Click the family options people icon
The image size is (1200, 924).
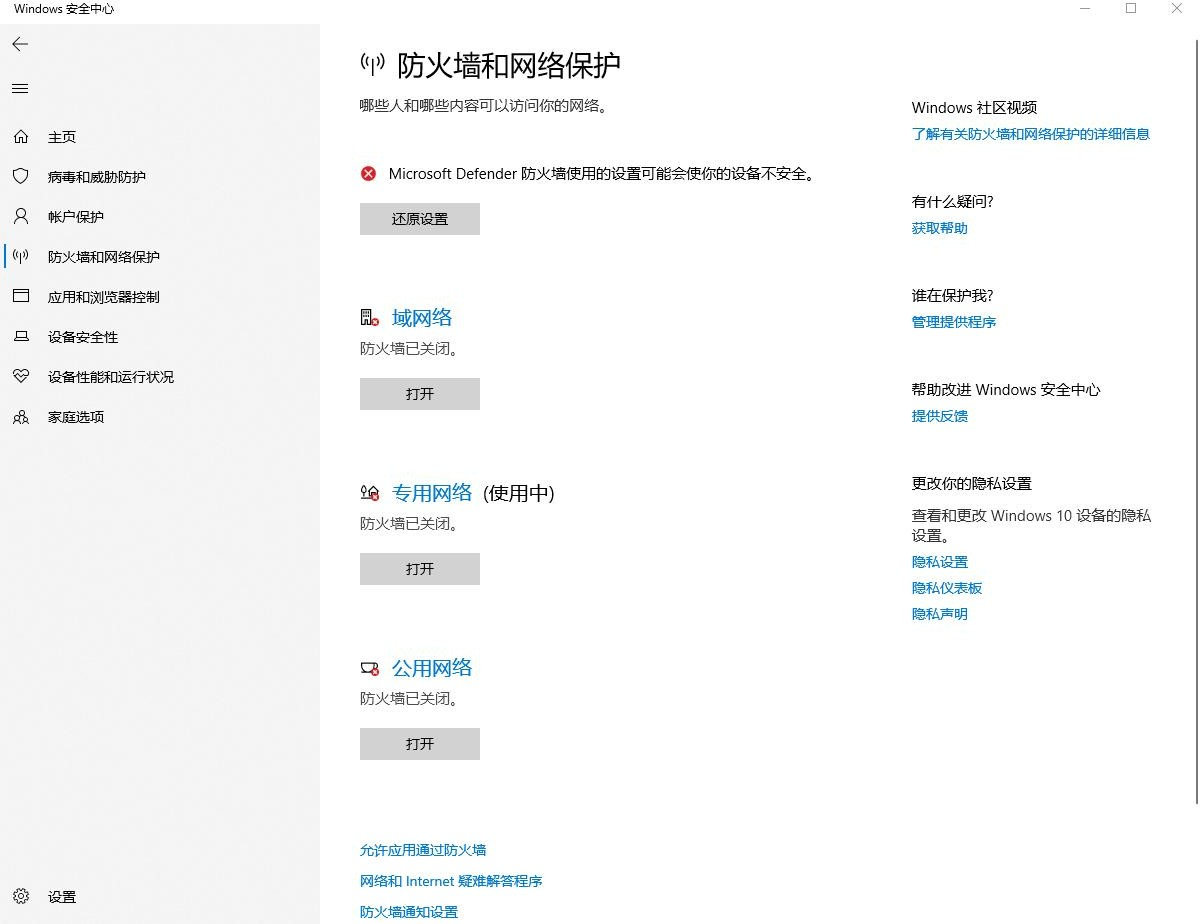21,417
